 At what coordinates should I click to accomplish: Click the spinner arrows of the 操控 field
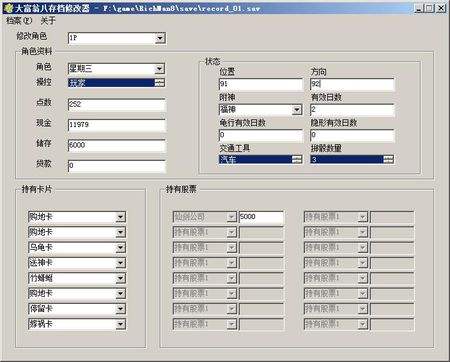[x=160, y=83]
